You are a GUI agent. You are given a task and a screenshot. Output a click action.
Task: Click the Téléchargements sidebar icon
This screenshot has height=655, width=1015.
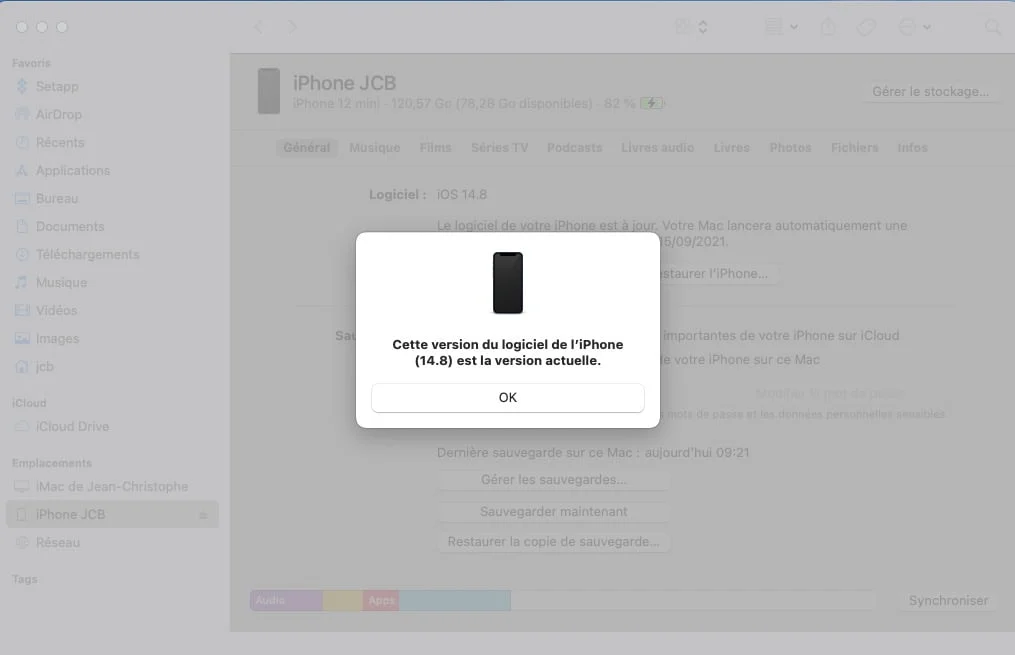(22, 254)
